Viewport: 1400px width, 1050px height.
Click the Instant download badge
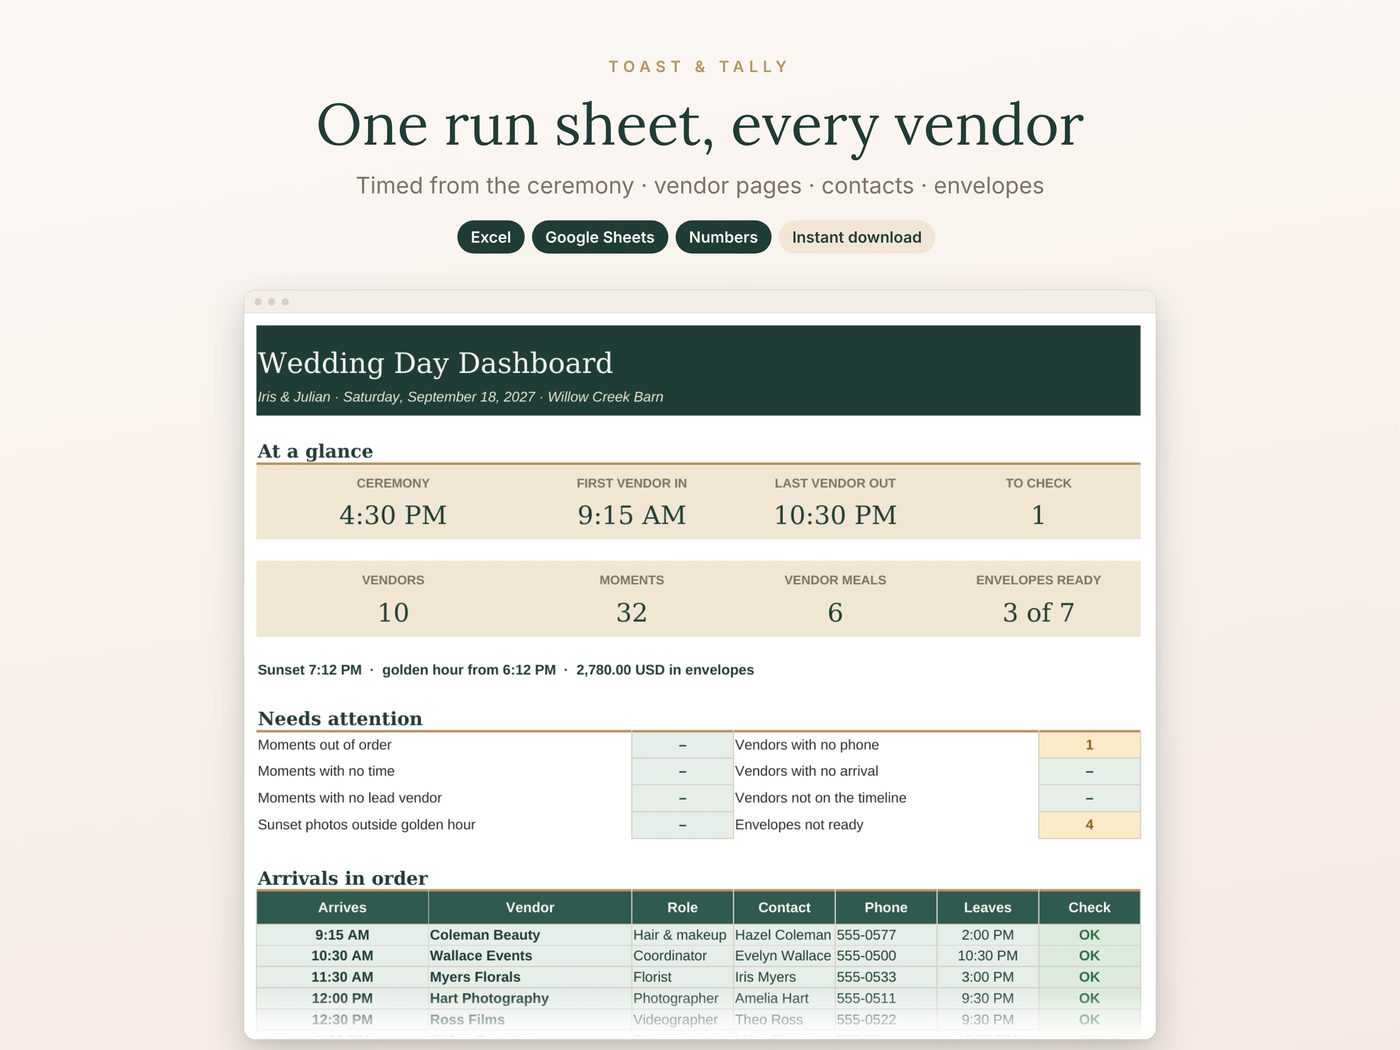pos(857,237)
